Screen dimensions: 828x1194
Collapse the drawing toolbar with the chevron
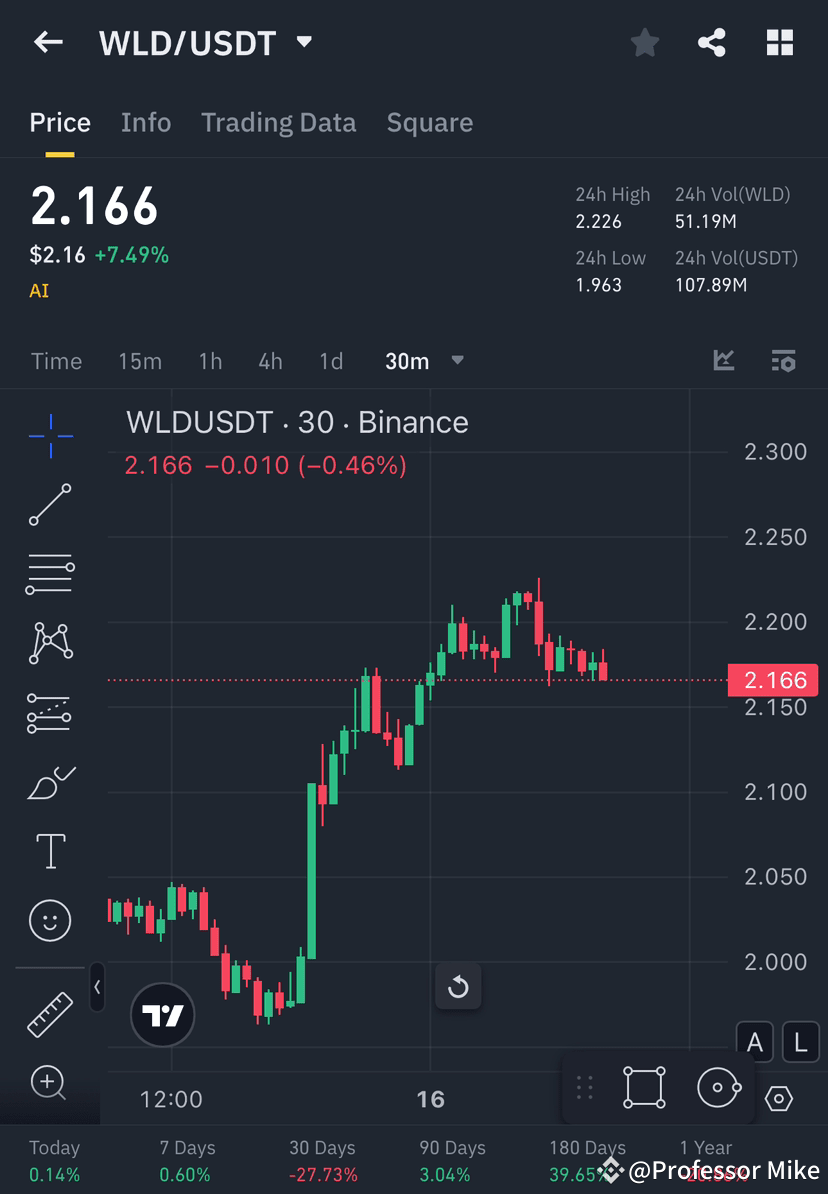[x=97, y=988]
